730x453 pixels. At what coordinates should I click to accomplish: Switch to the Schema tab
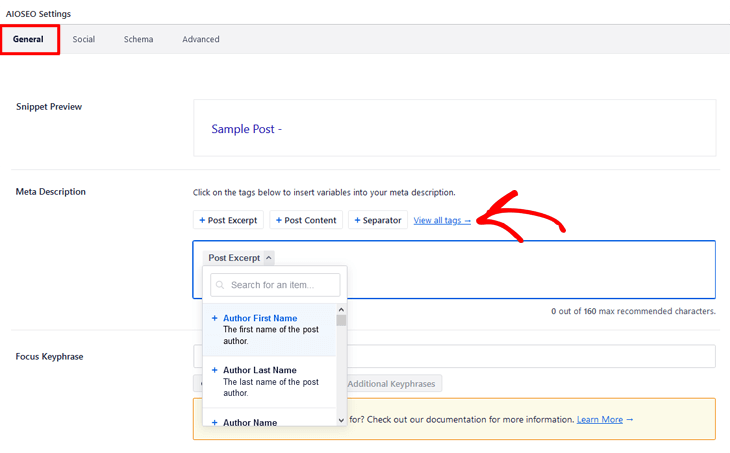138,39
